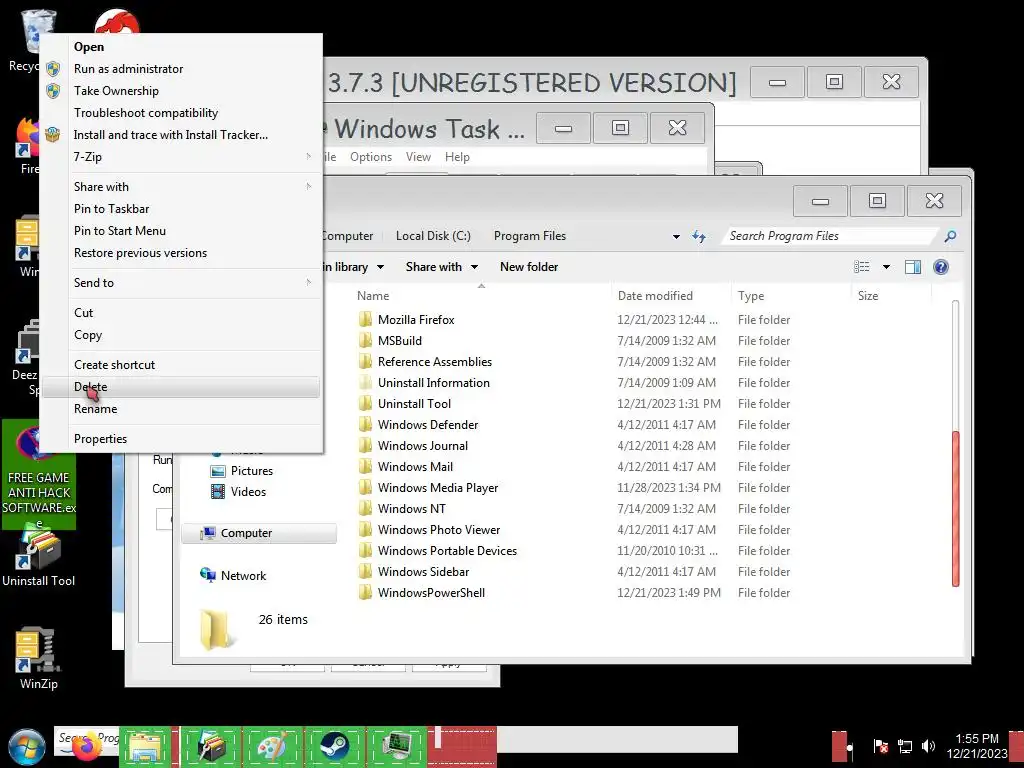Open Options menu in Task Manager window
The image size is (1024, 768).
point(371,157)
